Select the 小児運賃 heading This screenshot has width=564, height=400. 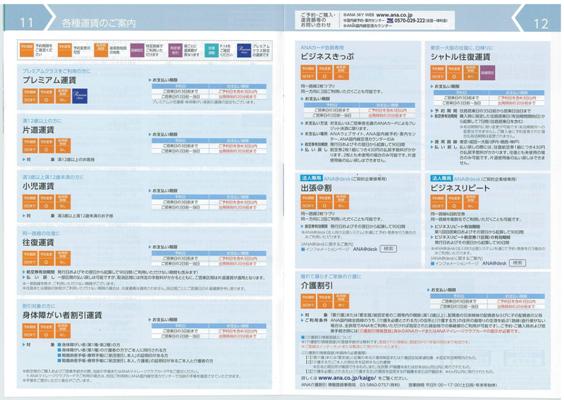pos(38,186)
